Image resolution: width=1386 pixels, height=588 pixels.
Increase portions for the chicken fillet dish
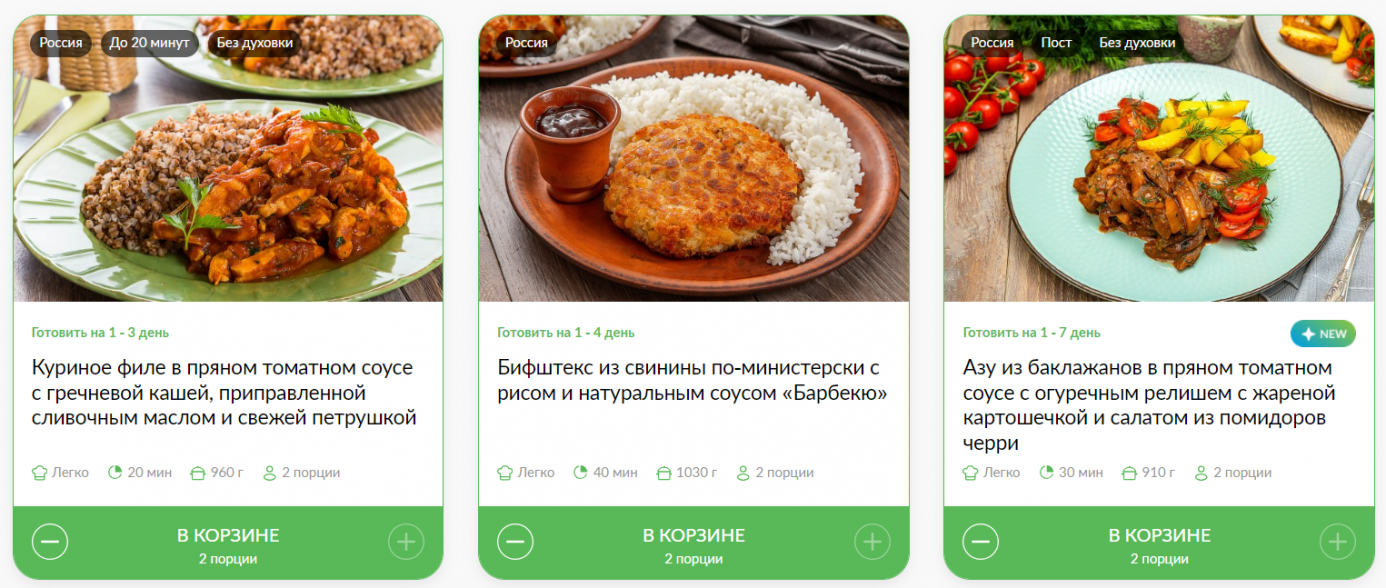(406, 542)
